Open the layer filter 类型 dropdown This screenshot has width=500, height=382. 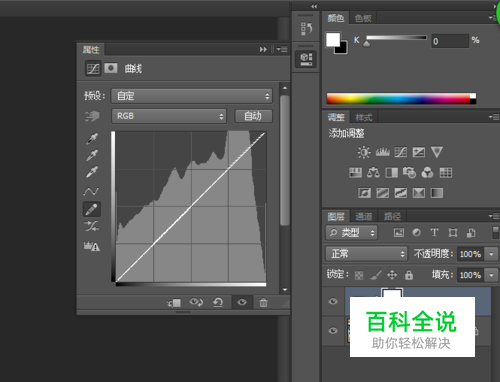(x=351, y=233)
